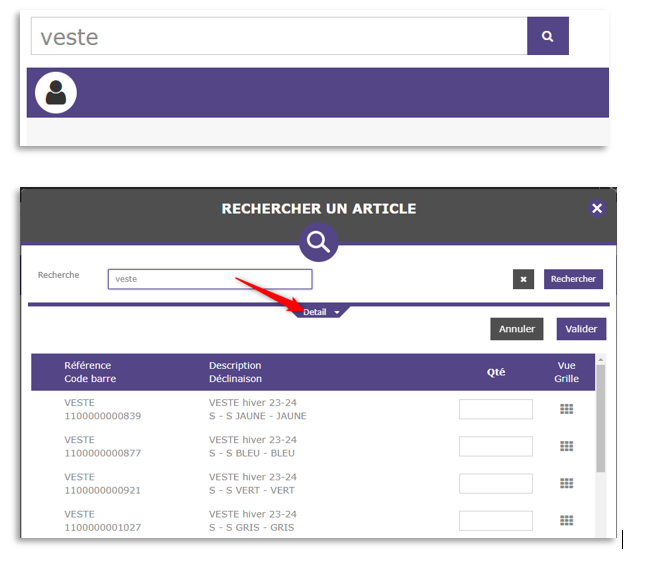Click the S - S JAUNE - JAUNE variant

pyautogui.click(x=258, y=416)
